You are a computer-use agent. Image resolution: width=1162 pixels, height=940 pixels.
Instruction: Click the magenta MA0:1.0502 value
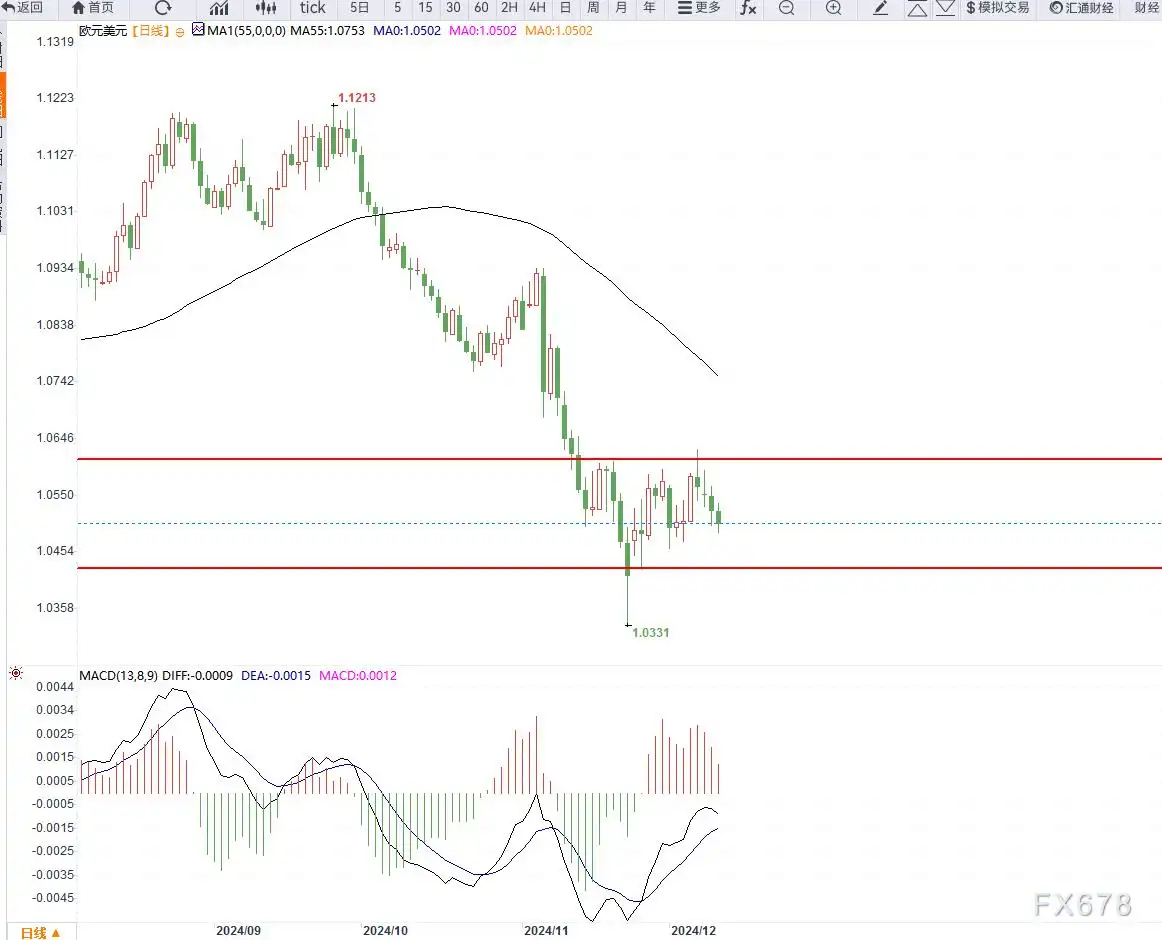coord(482,30)
